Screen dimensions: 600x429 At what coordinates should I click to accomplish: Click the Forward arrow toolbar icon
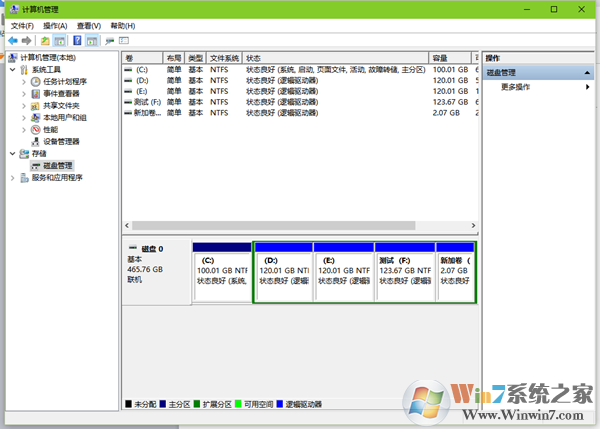coord(26,41)
